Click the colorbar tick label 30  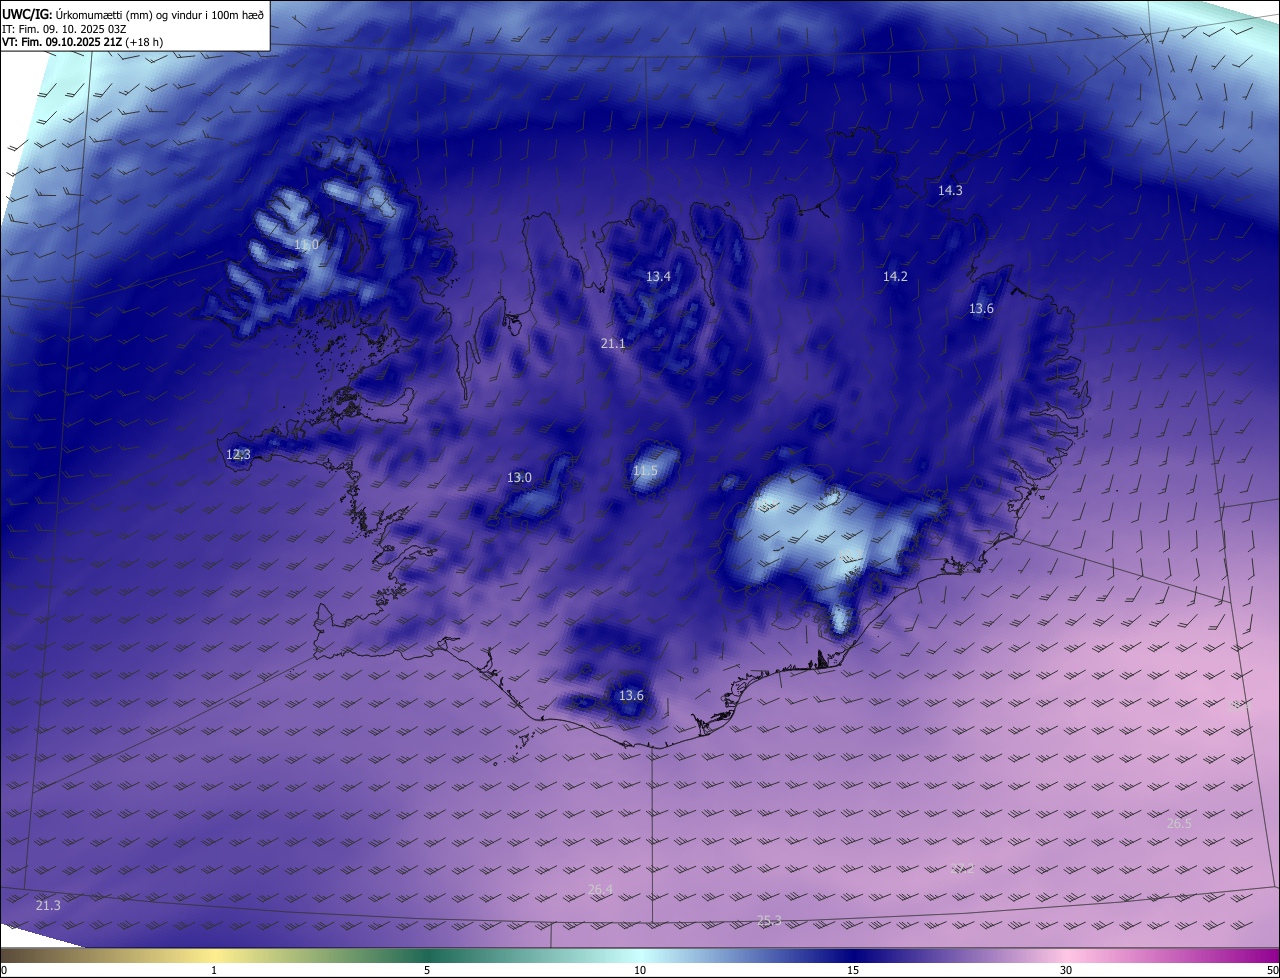pos(1066,970)
